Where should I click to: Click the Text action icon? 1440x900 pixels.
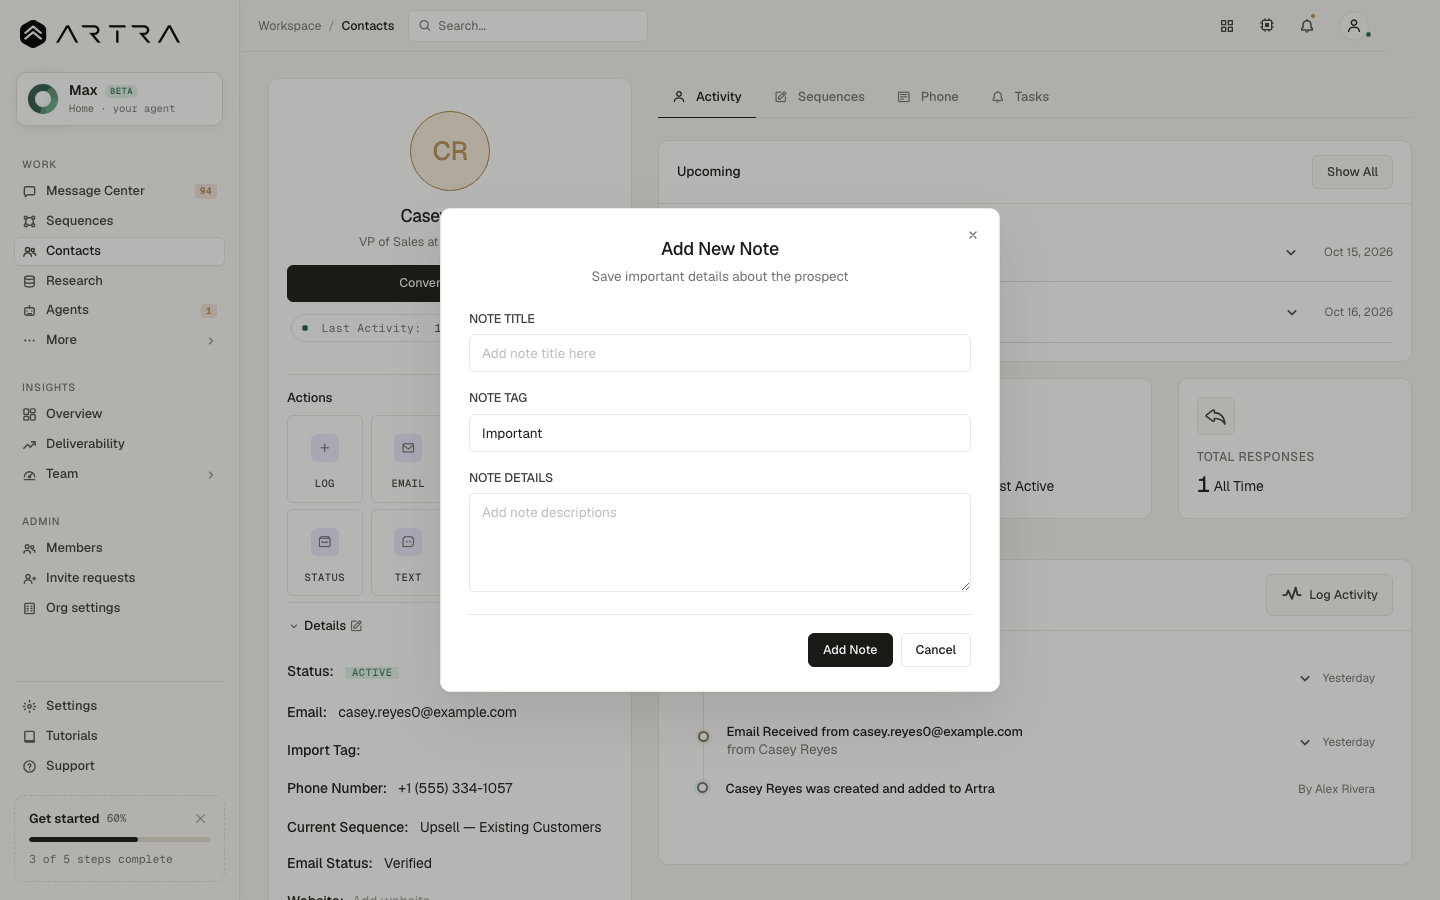pyautogui.click(x=408, y=542)
